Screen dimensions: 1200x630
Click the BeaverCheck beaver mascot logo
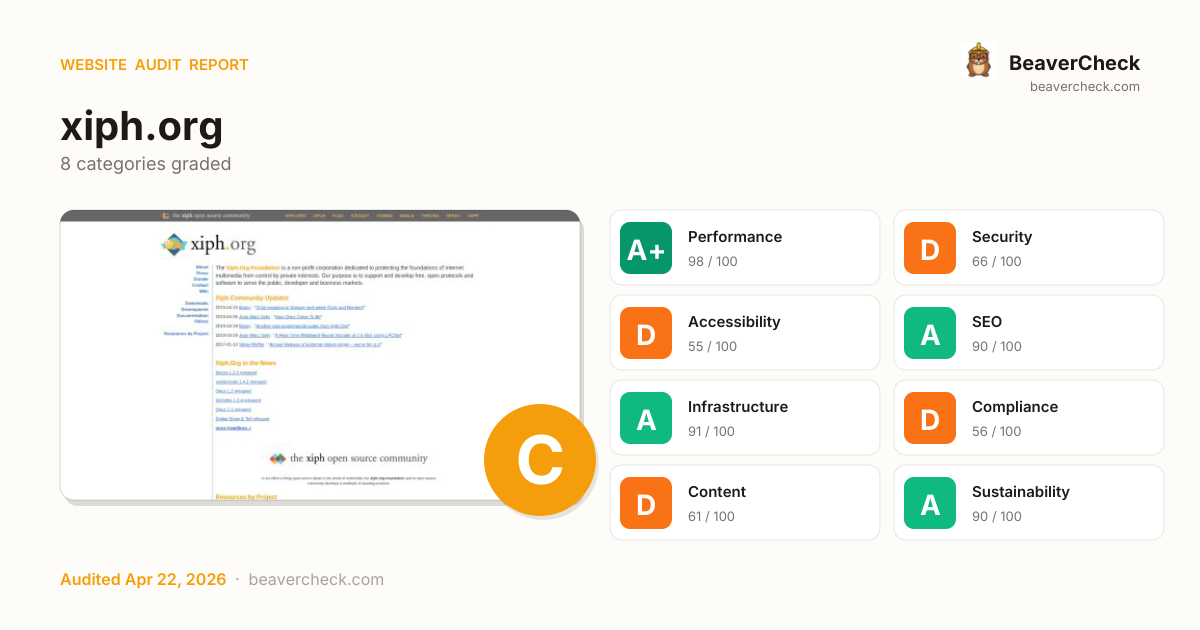coord(978,61)
